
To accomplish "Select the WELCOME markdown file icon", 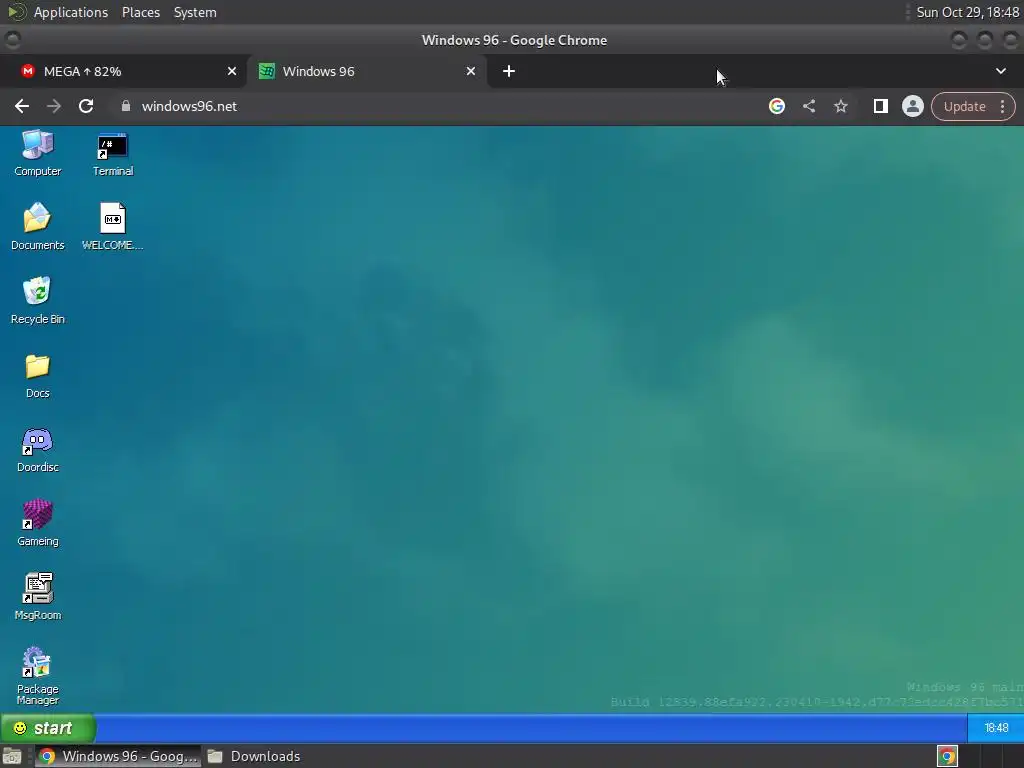I will point(112,226).
